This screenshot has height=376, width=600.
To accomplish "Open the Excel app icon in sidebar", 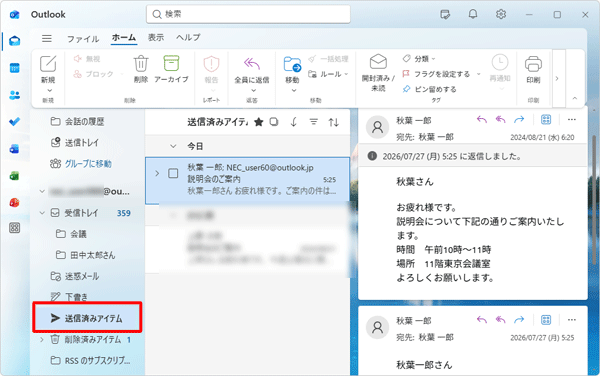I will 15,176.
